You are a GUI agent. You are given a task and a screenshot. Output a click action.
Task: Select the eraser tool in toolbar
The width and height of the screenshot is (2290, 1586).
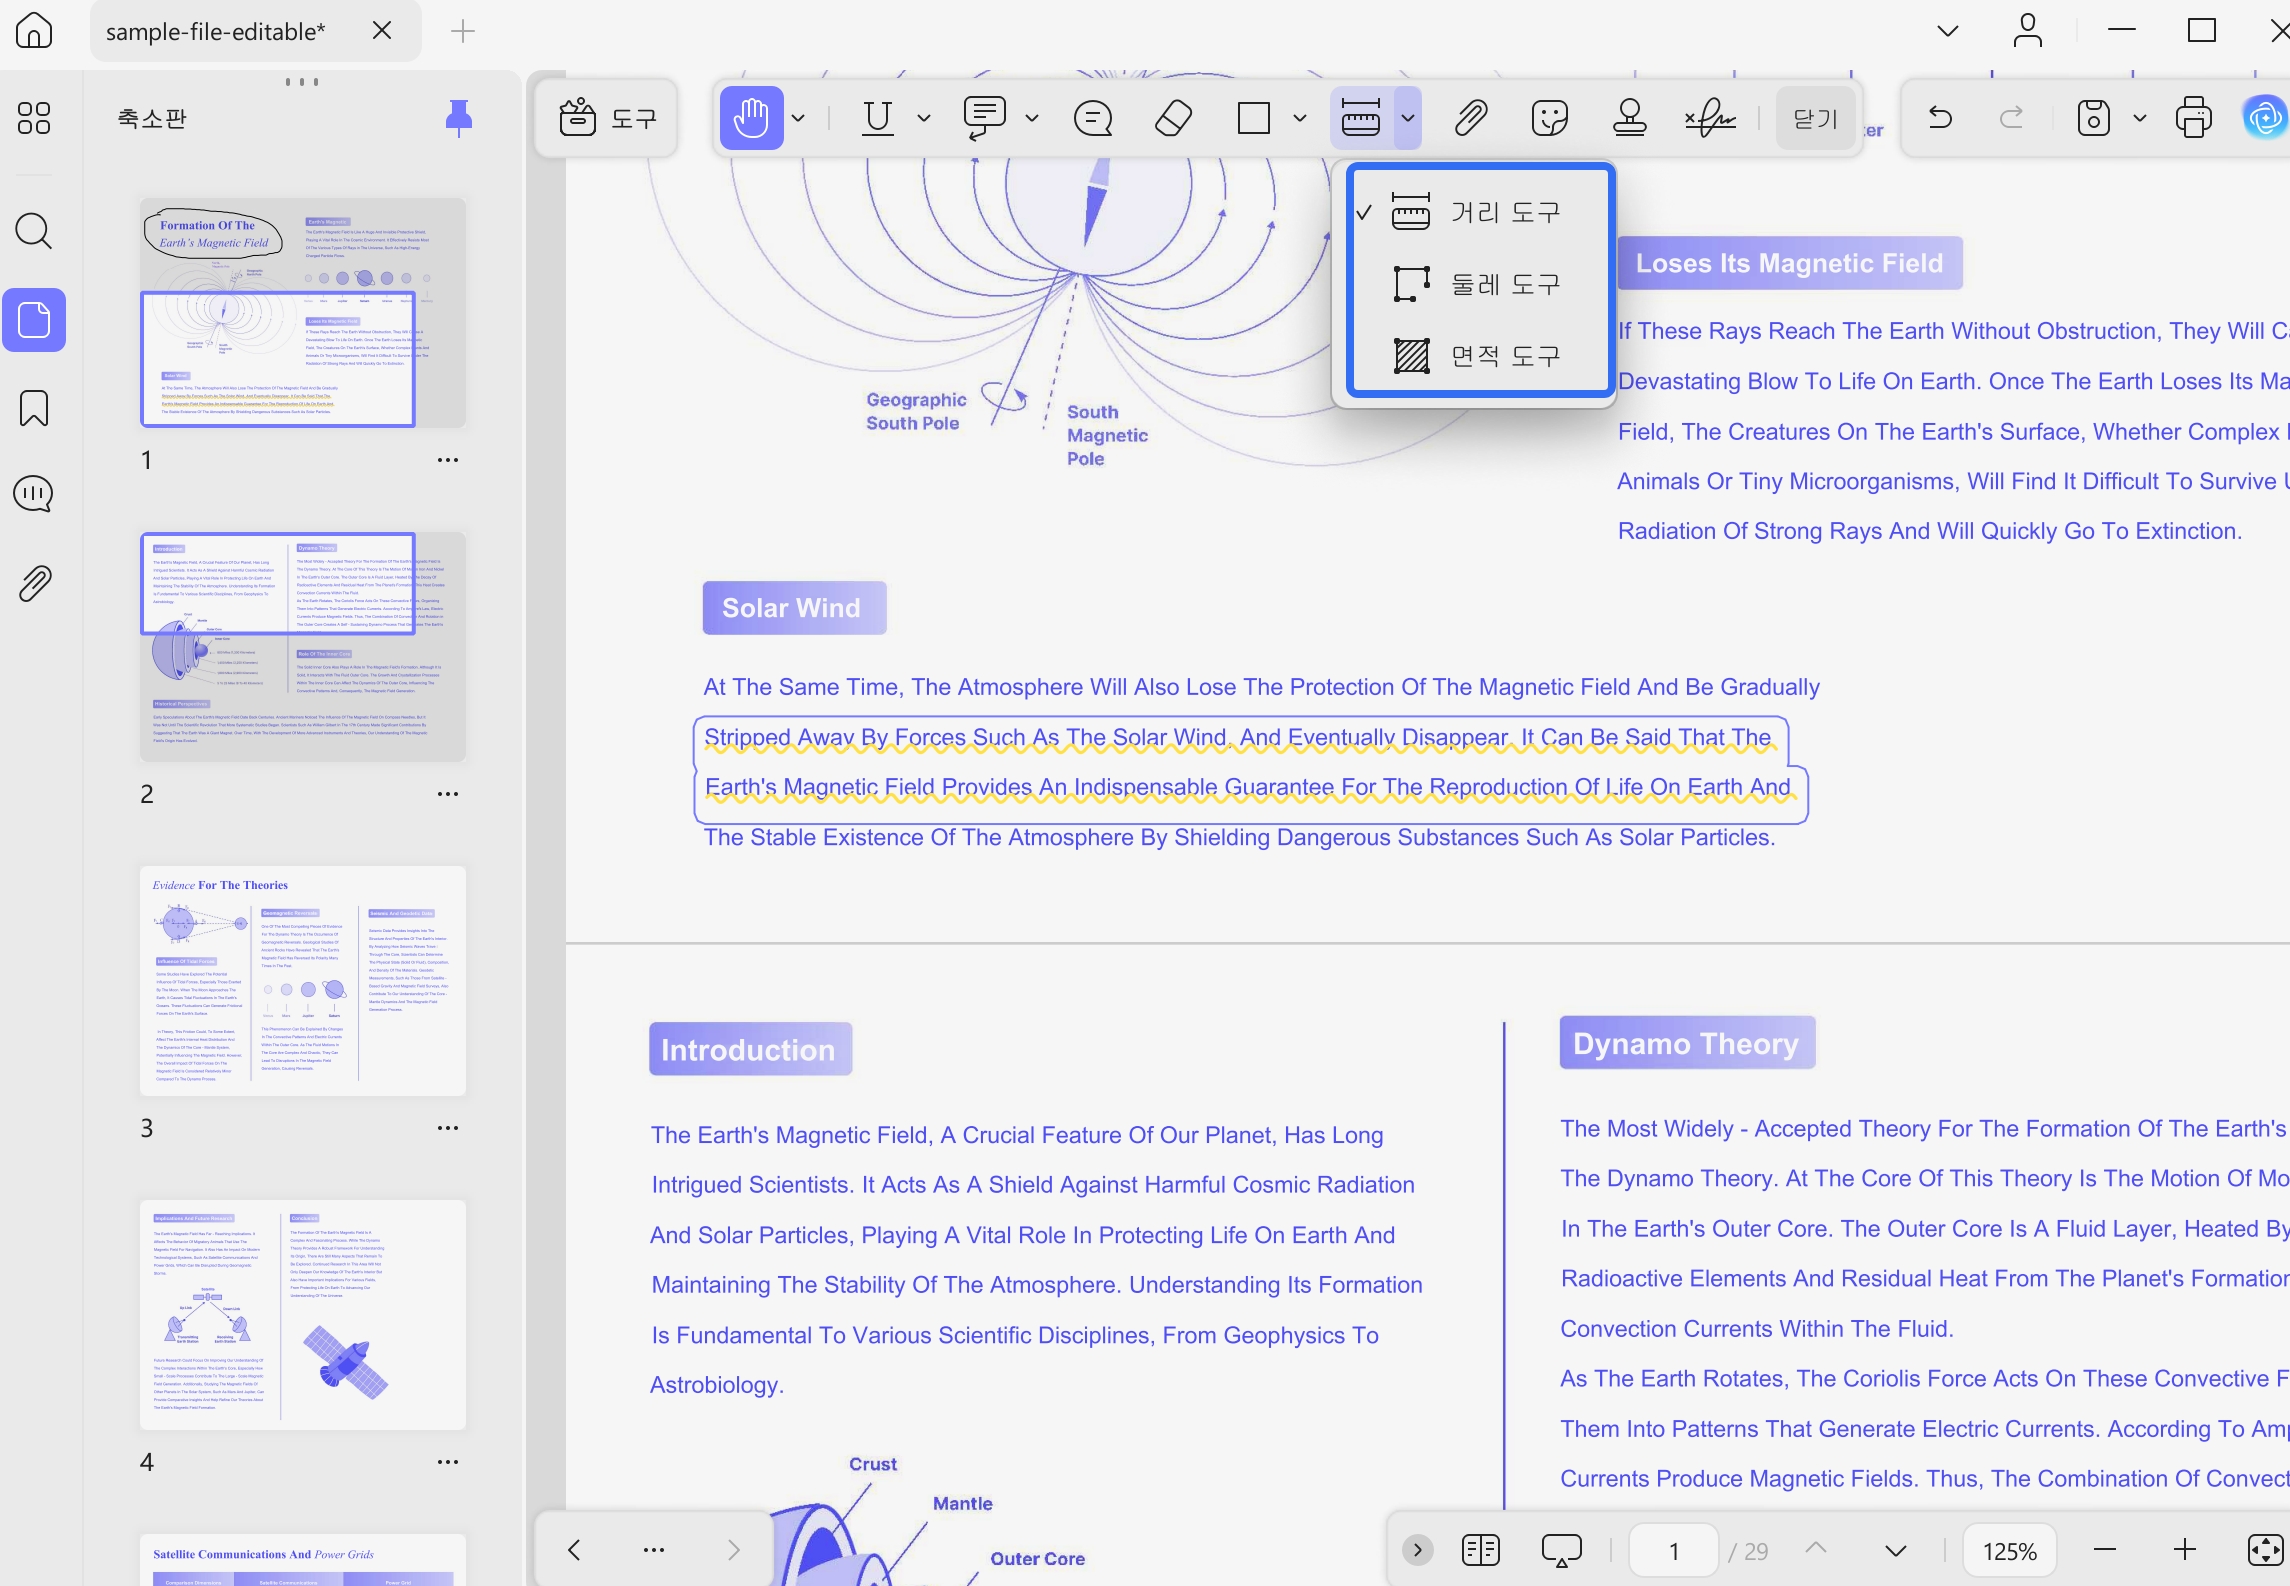(1173, 118)
